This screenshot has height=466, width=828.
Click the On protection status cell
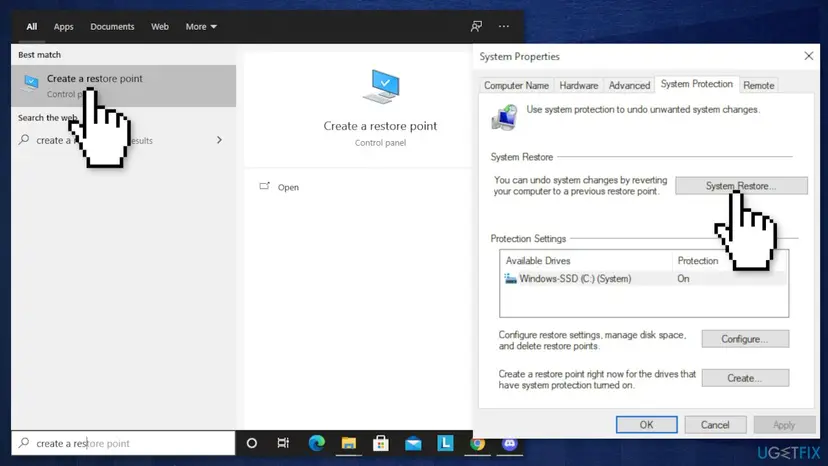coord(683,278)
